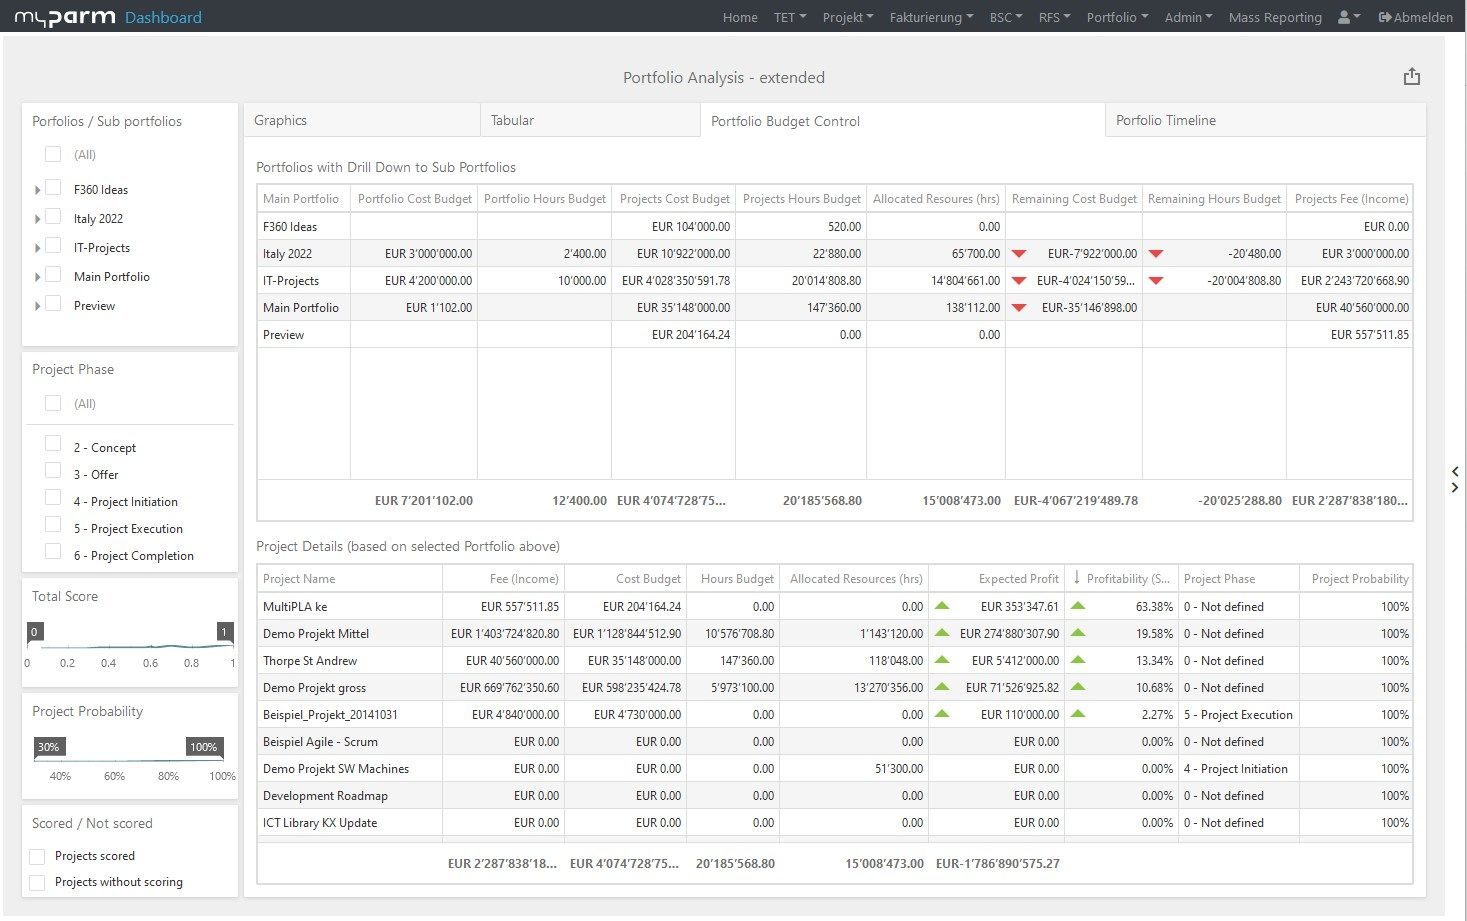
Task: Tick the Projects scored checkbox
Action: (38, 856)
